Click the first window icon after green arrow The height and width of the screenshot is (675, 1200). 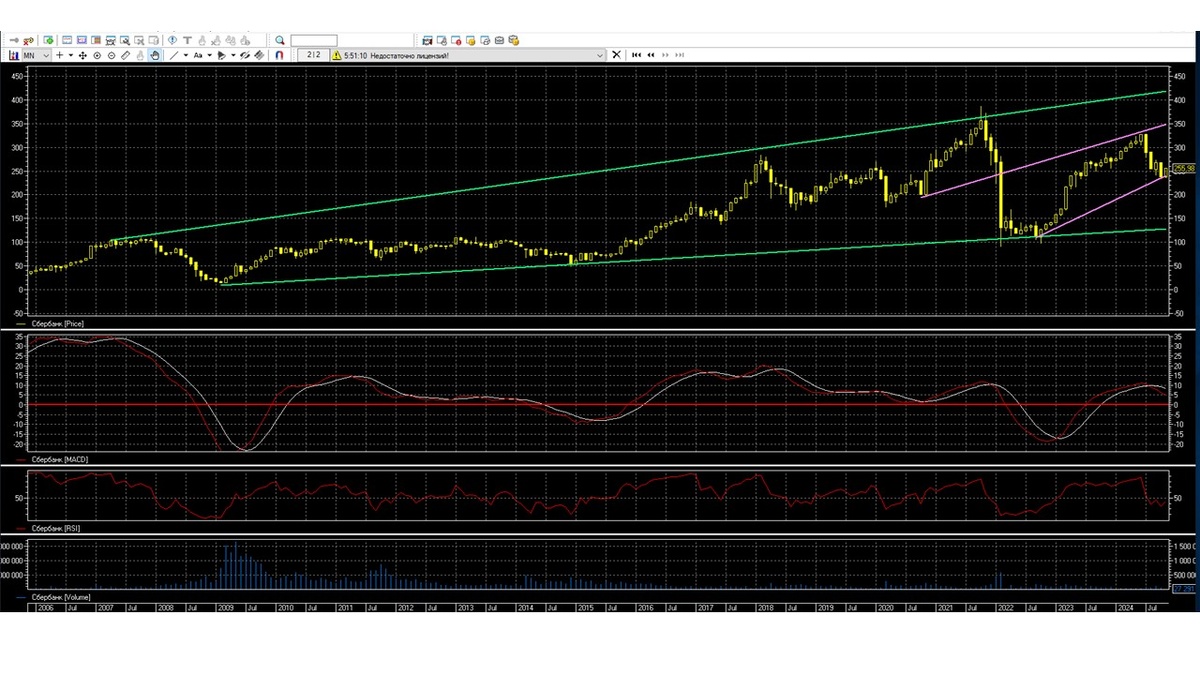67,40
